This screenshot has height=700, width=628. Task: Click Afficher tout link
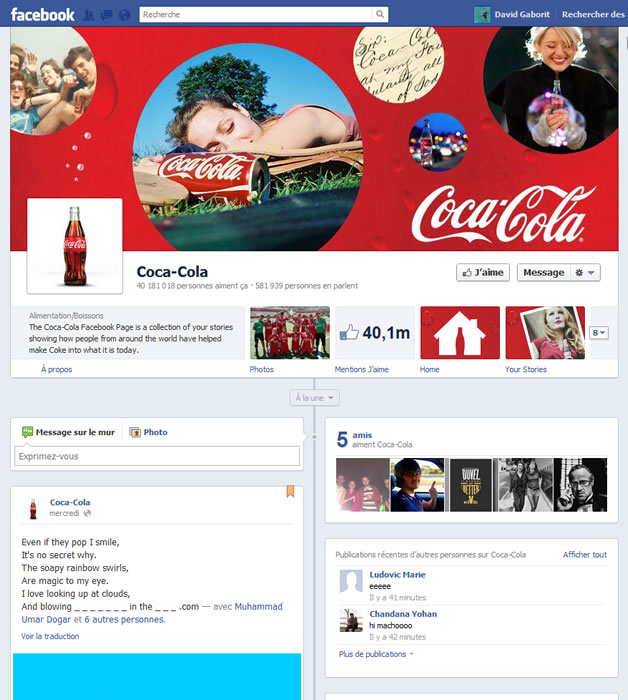pos(585,554)
